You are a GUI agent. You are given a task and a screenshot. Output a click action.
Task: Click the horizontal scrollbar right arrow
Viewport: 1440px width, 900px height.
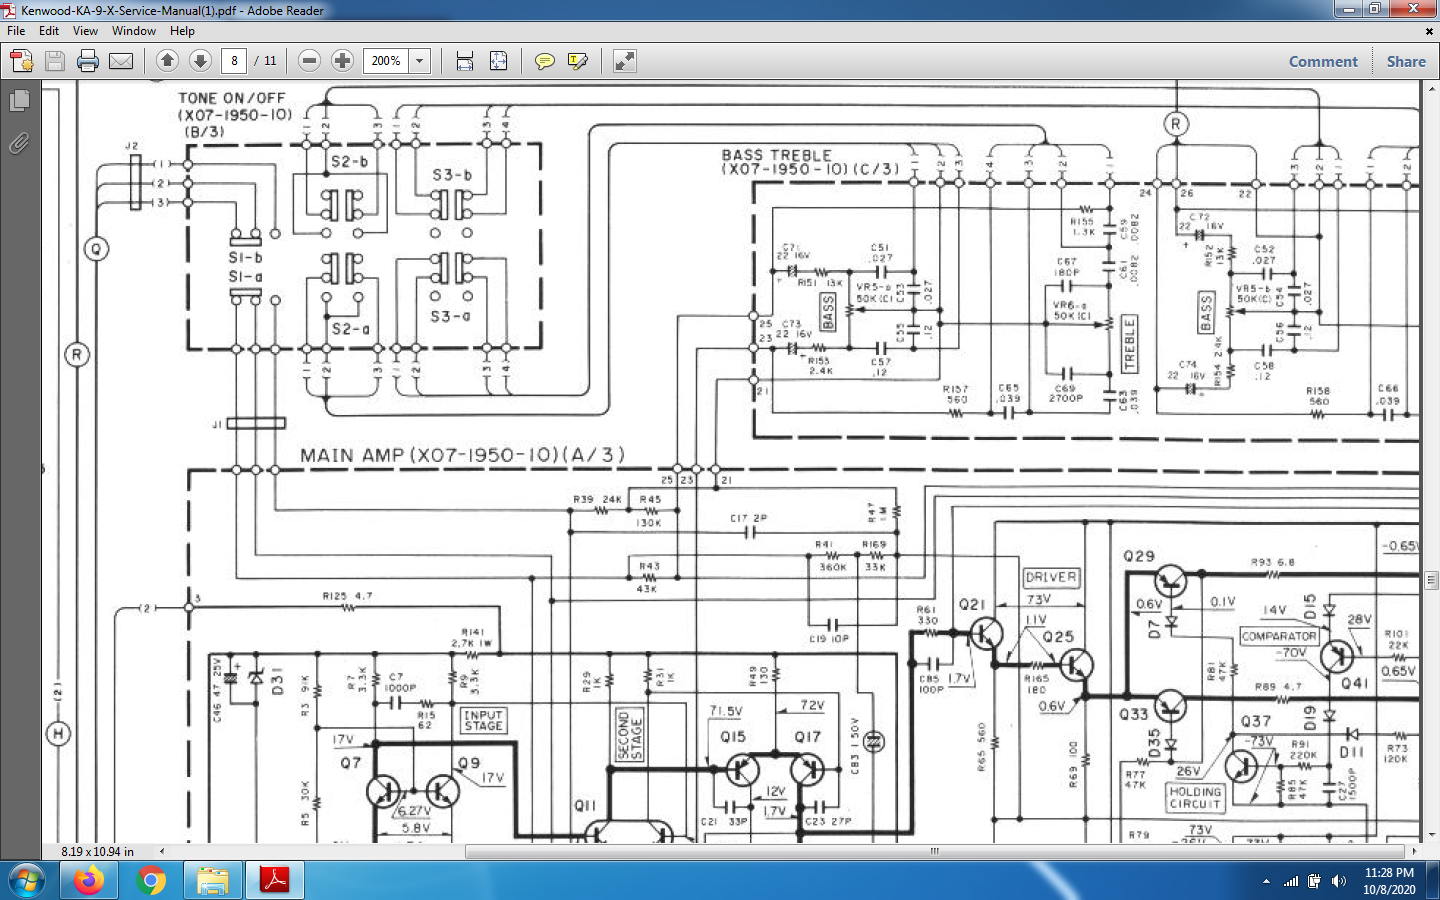point(1414,852)
